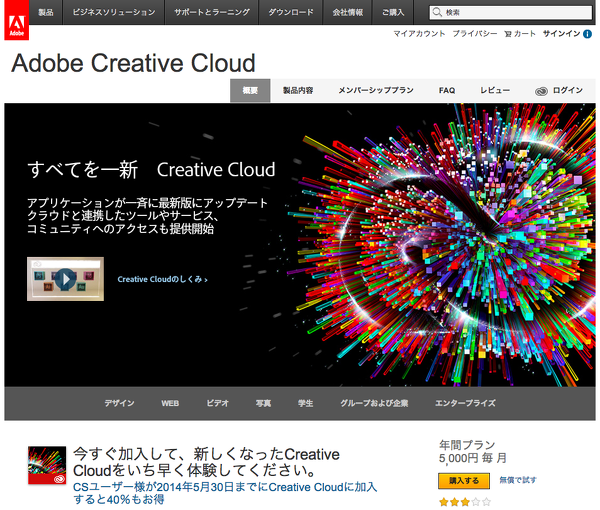Viewport: 600px width, 510px height.
Task: Click the yellow 購入する button
Action: (464, 481)
